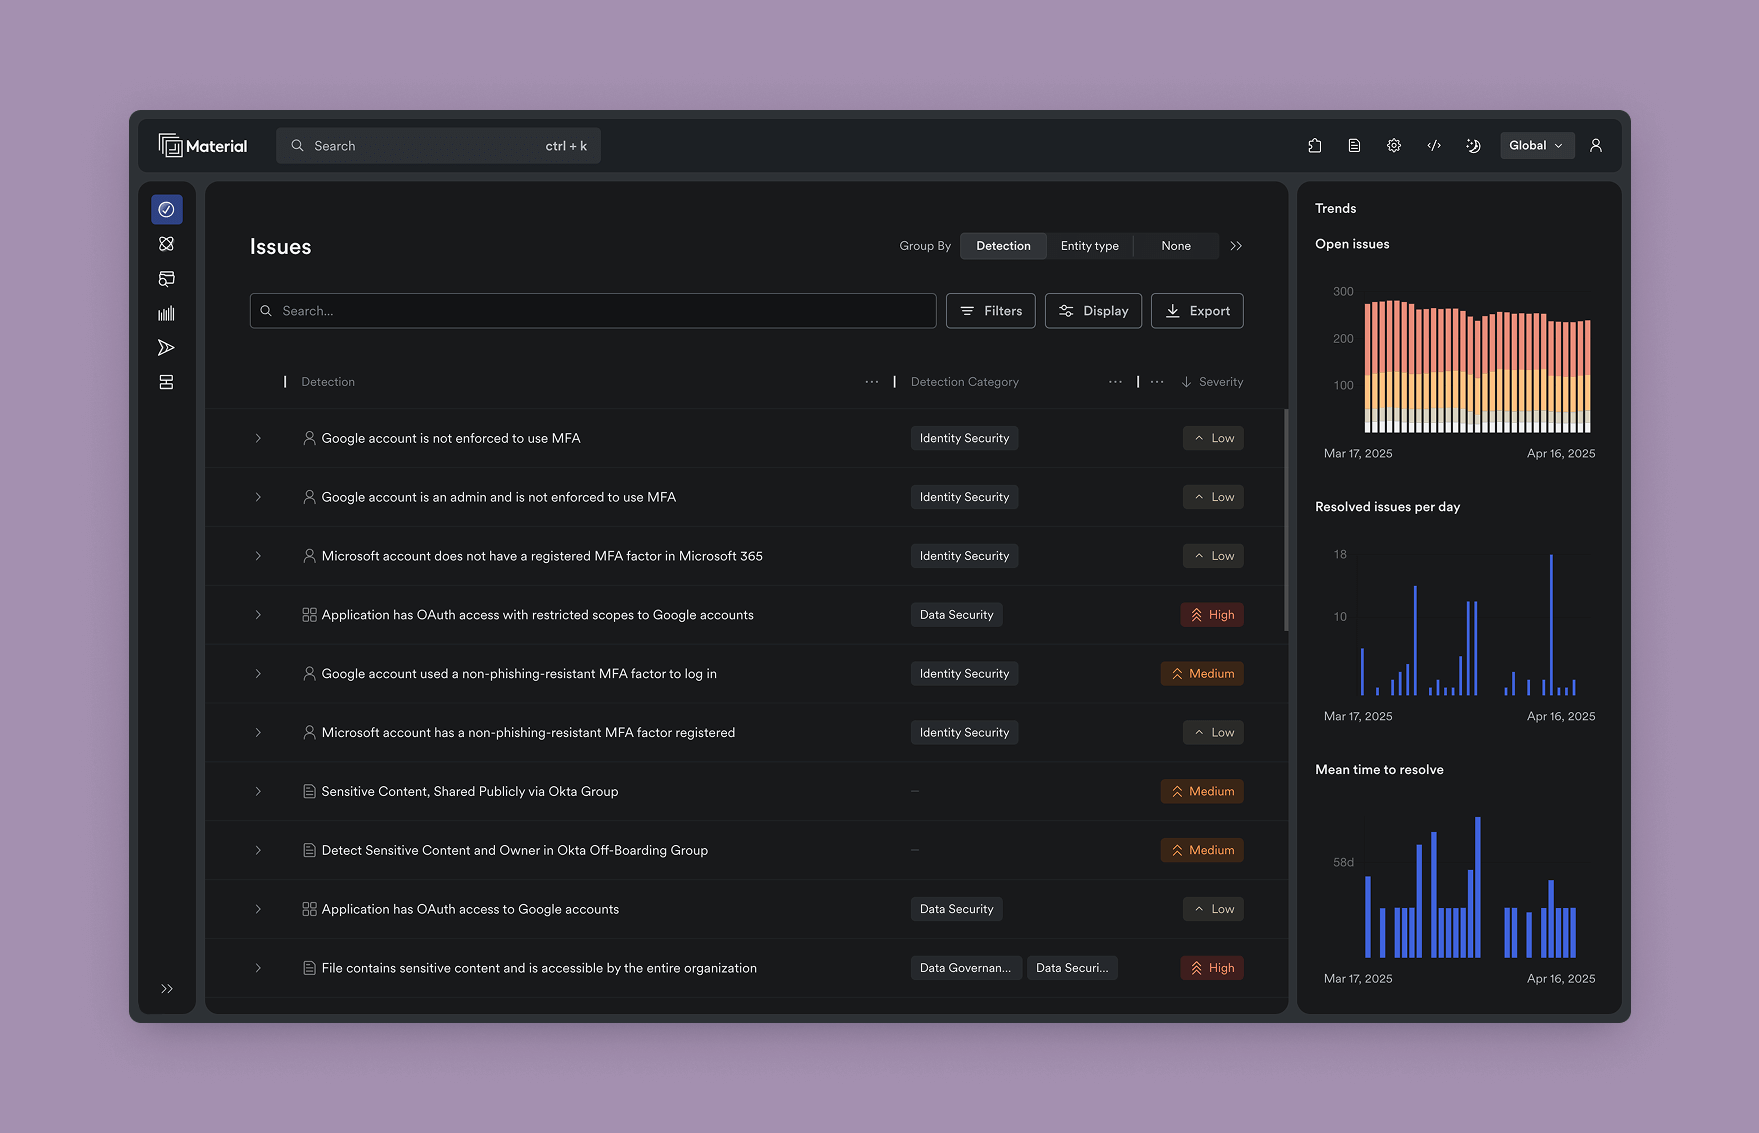The image size is (1759, 1133).
Task: Open the user profile icon
Action: click(x=1596, y=146)
